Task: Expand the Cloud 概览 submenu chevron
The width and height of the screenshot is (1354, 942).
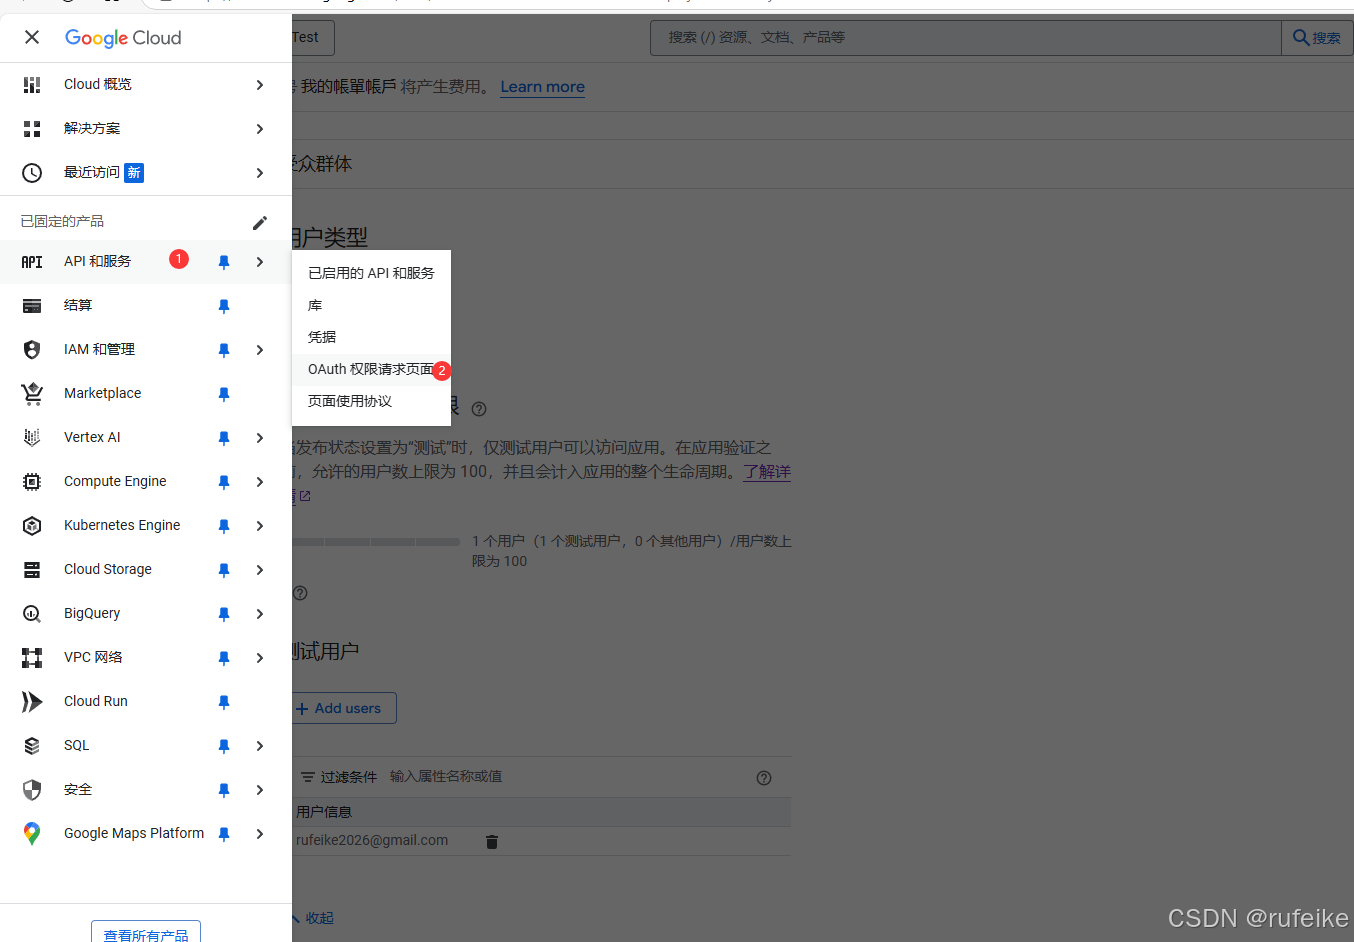Action: click(x=260, y=85)
